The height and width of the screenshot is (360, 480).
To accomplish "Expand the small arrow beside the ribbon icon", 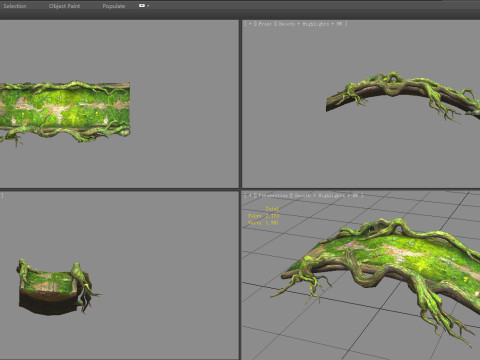I will tap(148, 6).
